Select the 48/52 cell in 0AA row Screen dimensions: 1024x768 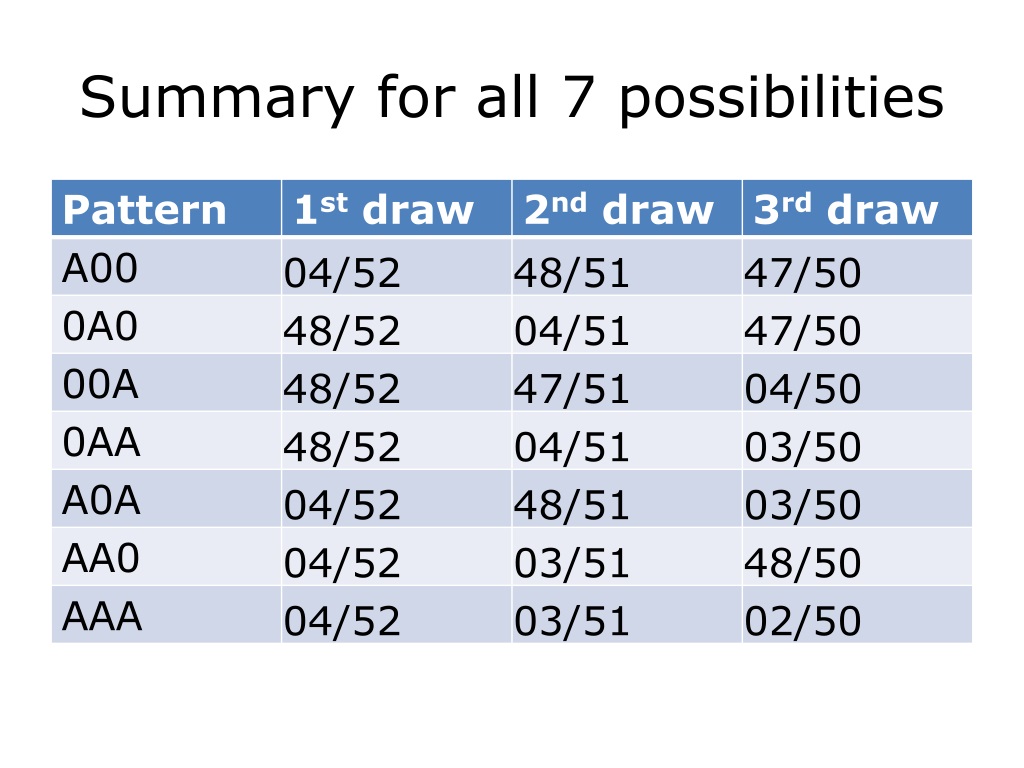(x=396, y=441)
